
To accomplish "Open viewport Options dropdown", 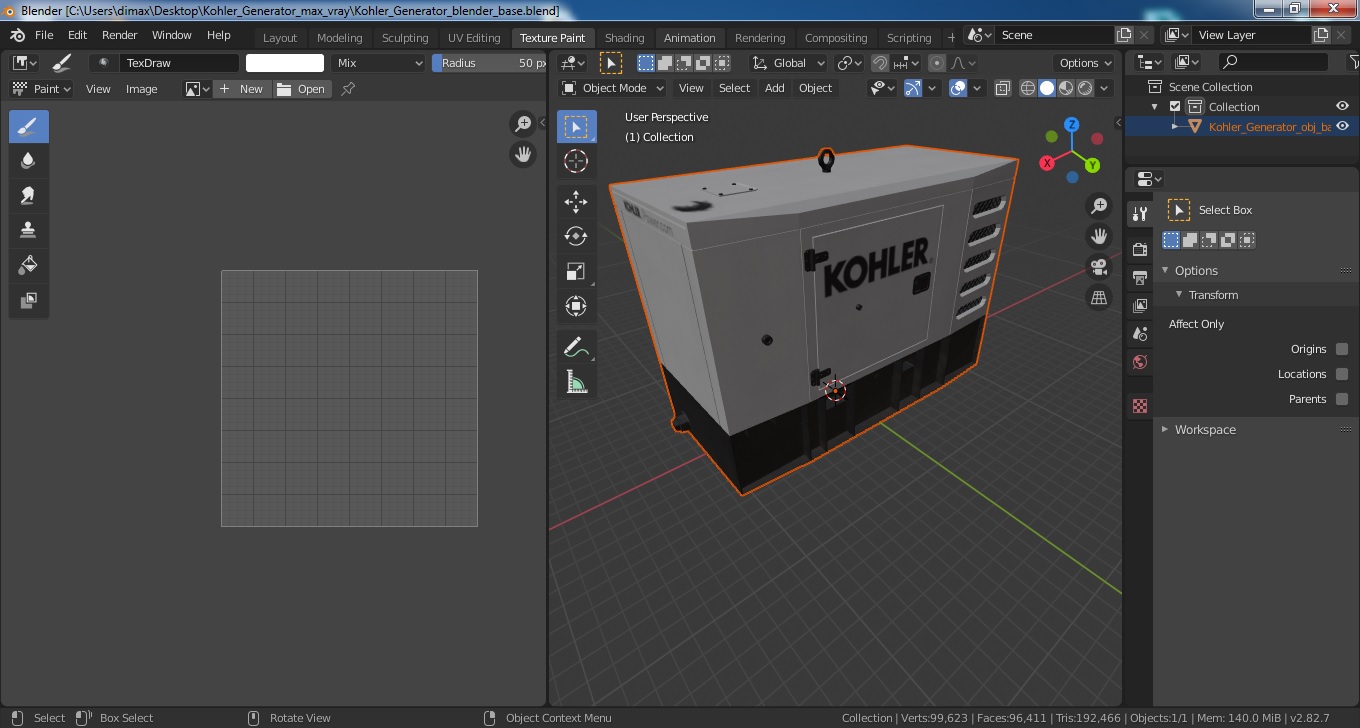I will (x=1085, y=63).
